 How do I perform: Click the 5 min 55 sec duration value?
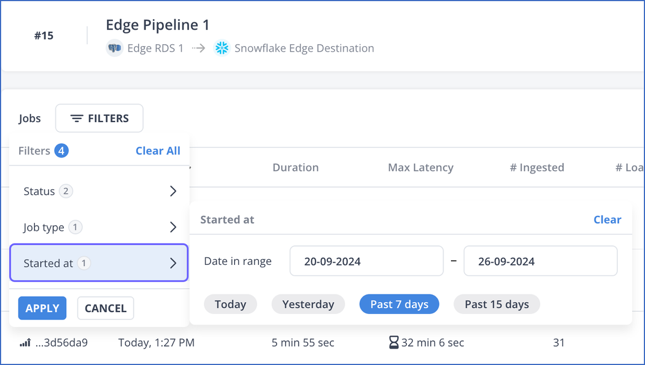coord(303,342)
